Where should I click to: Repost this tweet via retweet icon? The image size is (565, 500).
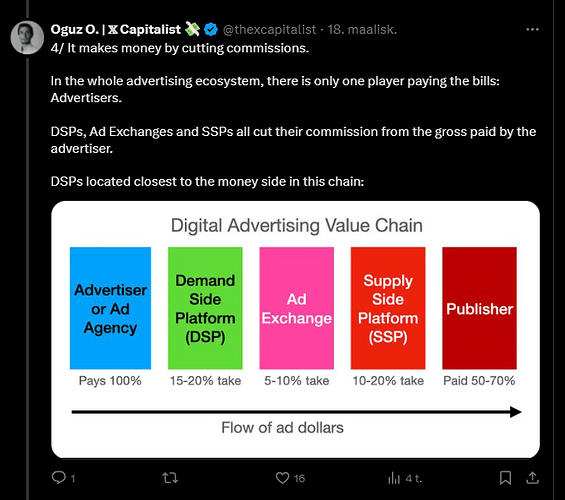pyautogui.click(x=170, y=478)
